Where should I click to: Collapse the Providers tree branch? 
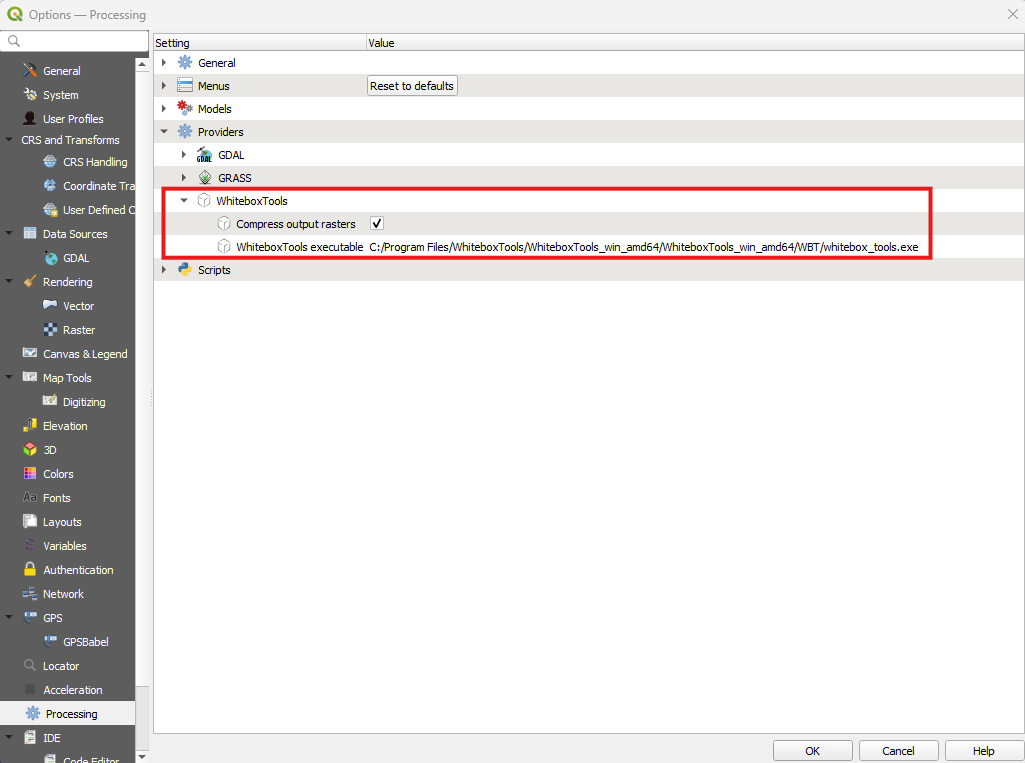(164, 131)
